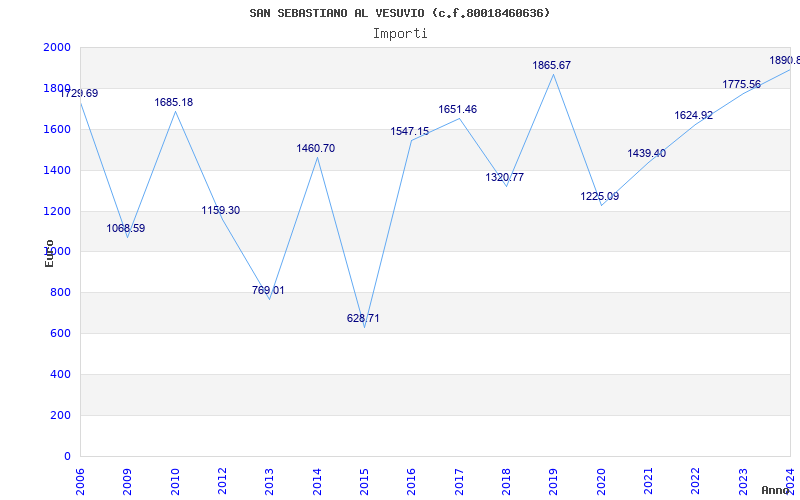The height and width of the screenshot is (500, 800).
Task: Click y-axis tick 800
Action: (x=61, y=293)
